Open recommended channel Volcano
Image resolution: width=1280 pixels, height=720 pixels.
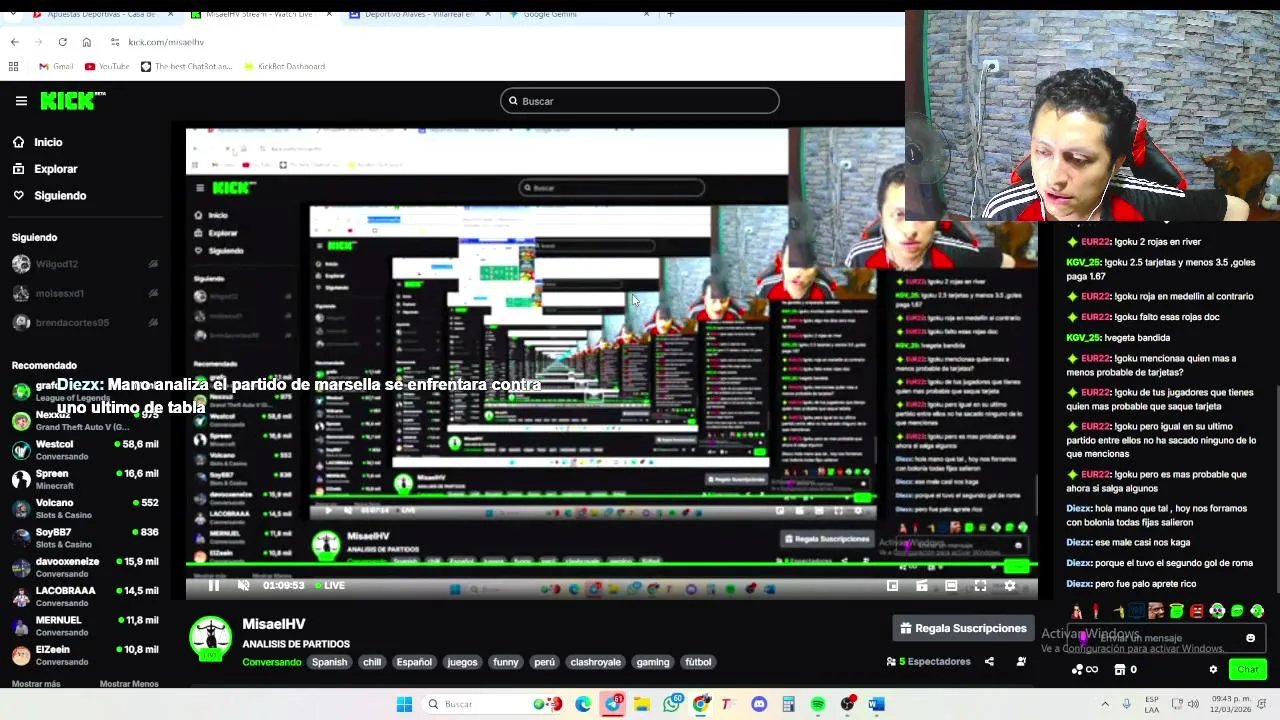pyautogui.click(x=85, y=508)
